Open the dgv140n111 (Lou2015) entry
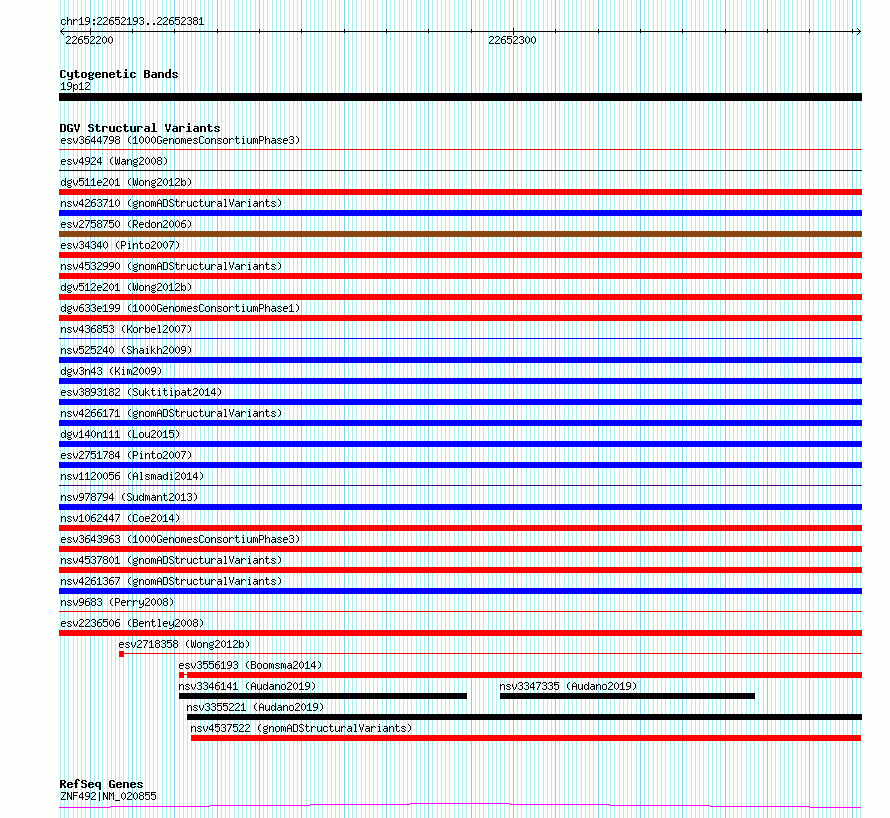This screenshot has width=890, height=818. [x=120, y=434]
